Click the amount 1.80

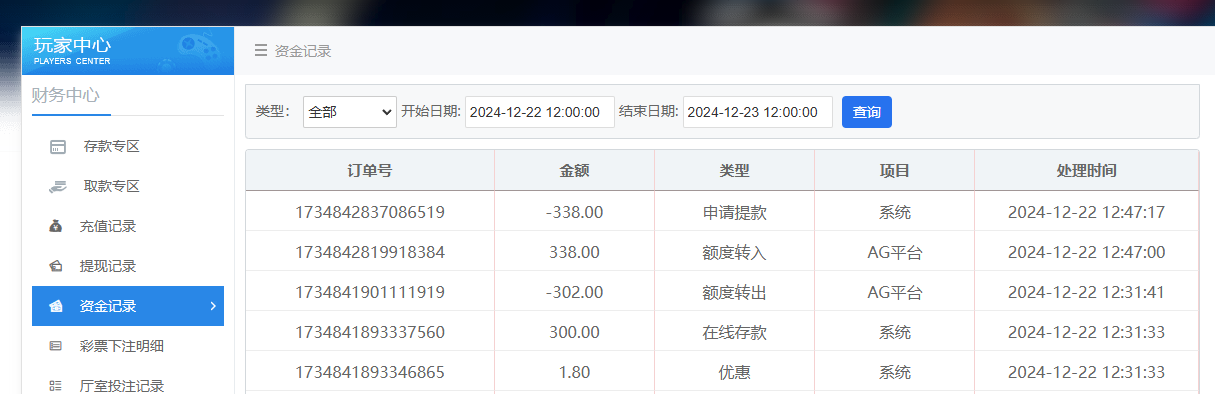[x=574, y=372]
